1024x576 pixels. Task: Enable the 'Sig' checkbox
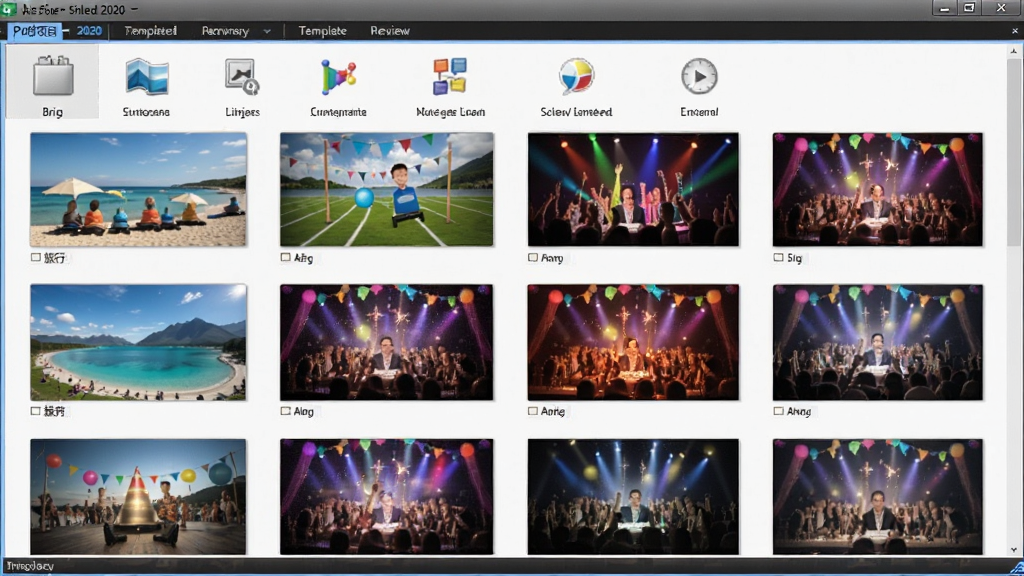[778, 257]
